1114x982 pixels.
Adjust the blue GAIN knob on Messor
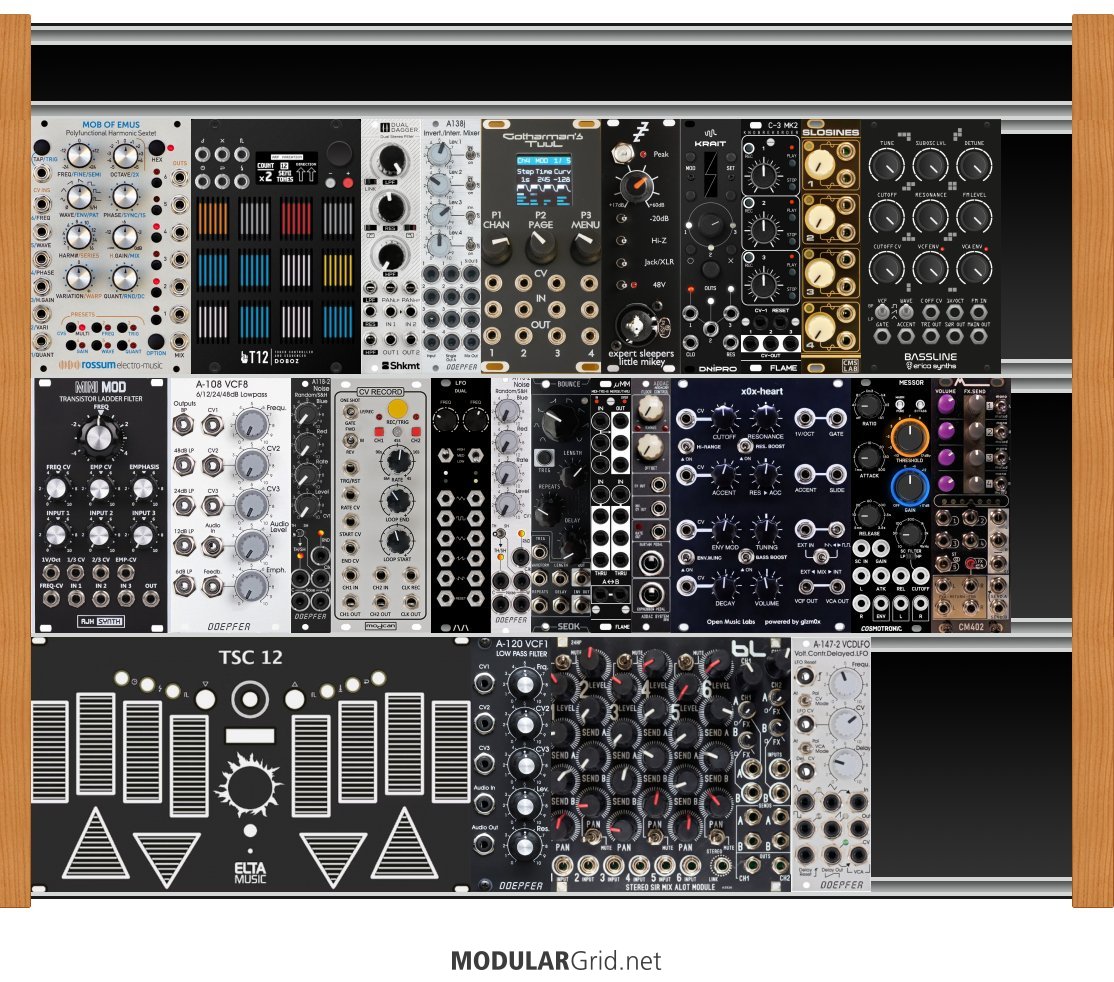tap(909, 487)
